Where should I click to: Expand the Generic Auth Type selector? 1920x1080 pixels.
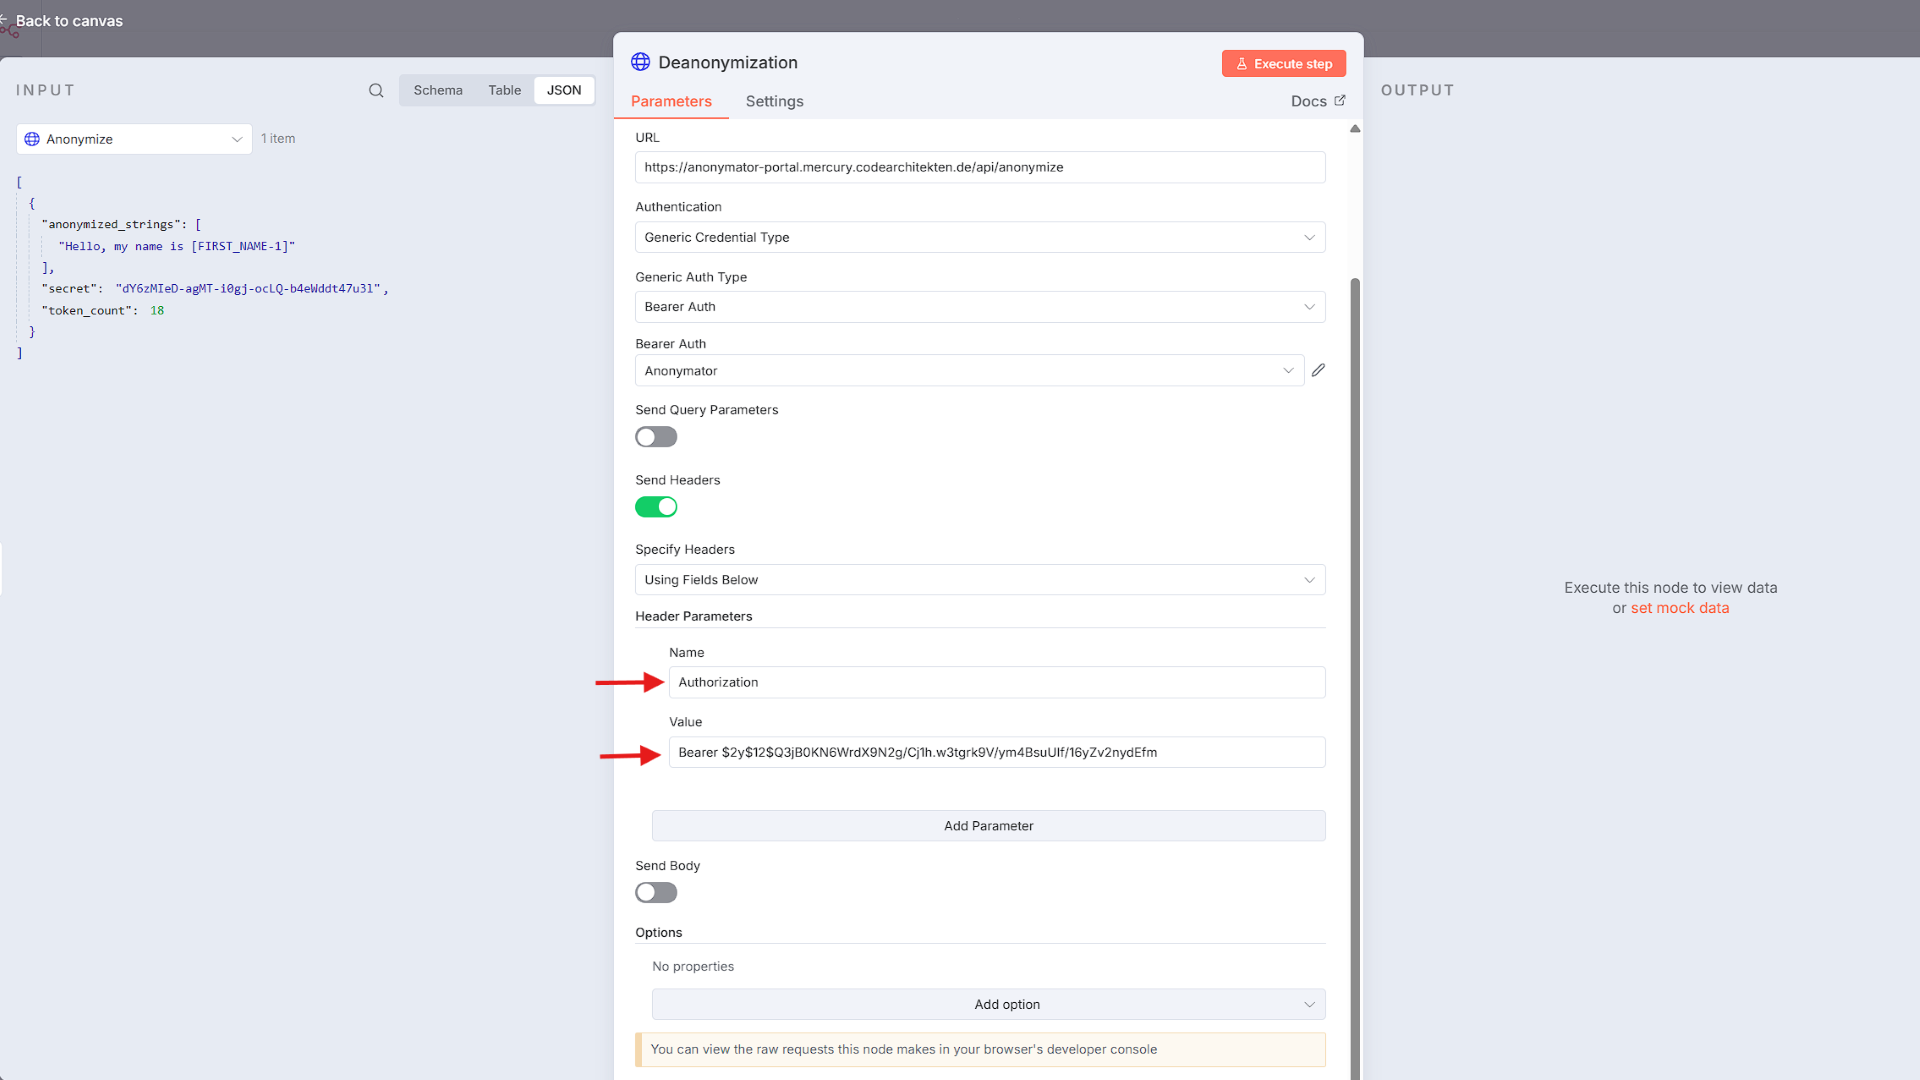pyautogui.click(x=979, y=306)
